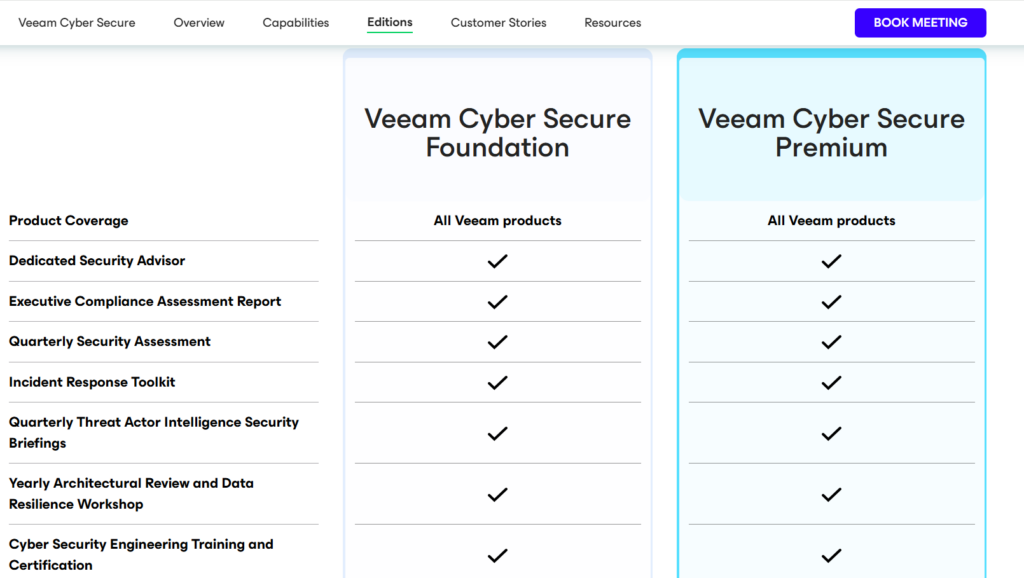Click Foundation checkmark for Cyber Security Engineering Training
1024x578 pixels.
pyautogui.click(x=498, y=556)
